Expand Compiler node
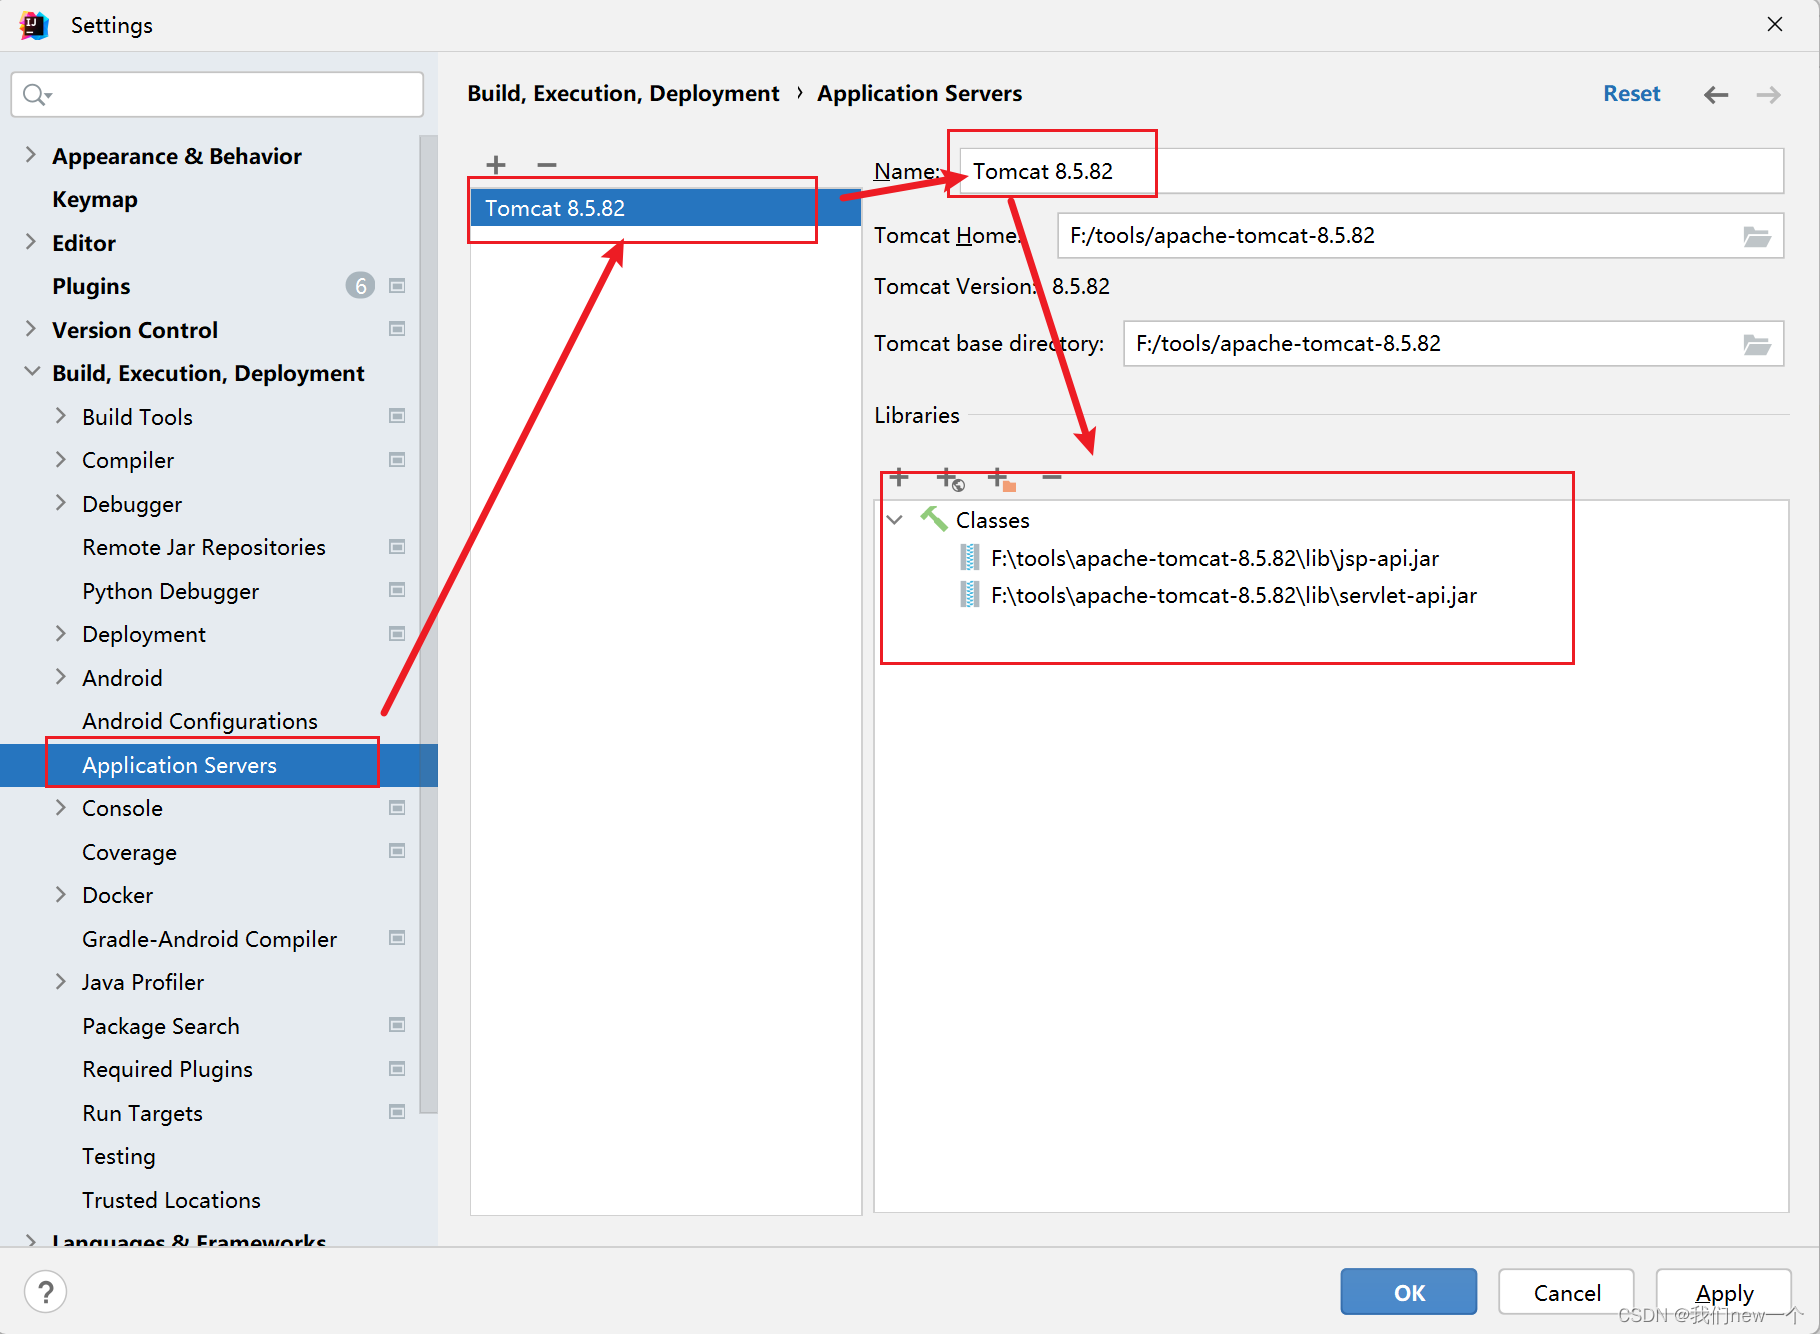This screenshot has width=1820, height=1334. point(61,459)
